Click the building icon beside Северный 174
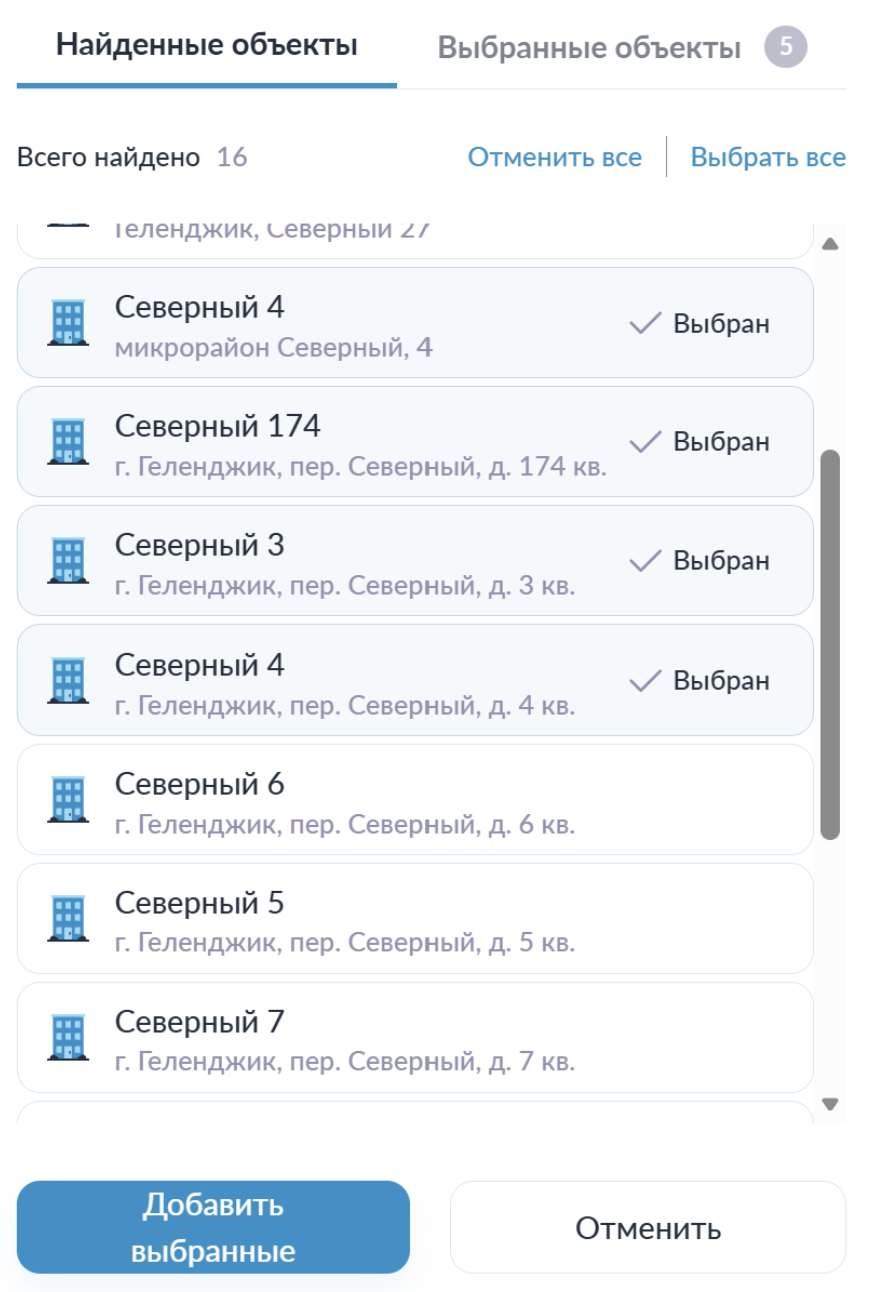This screenshot has width=872, height=1292. pyautogui.click(x=68, y=442)
